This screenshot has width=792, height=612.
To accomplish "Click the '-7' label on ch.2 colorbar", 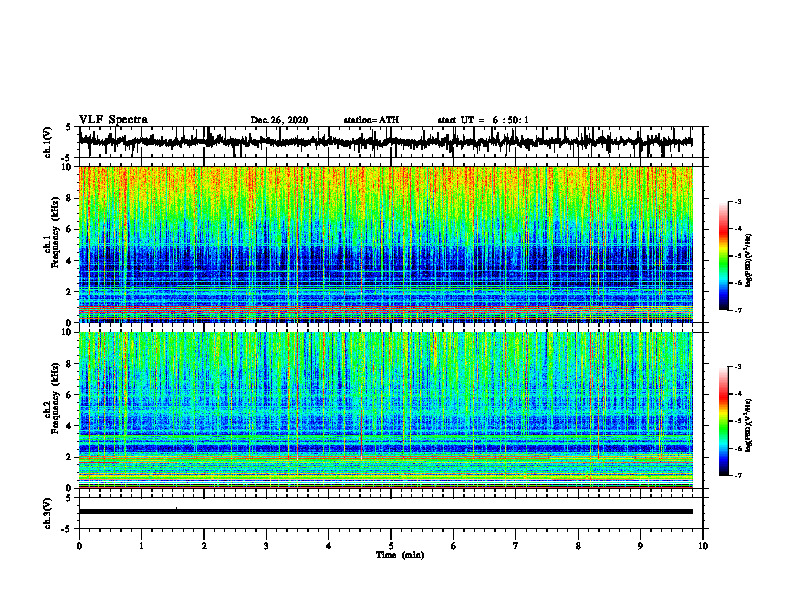I will (x=738, y=476).
